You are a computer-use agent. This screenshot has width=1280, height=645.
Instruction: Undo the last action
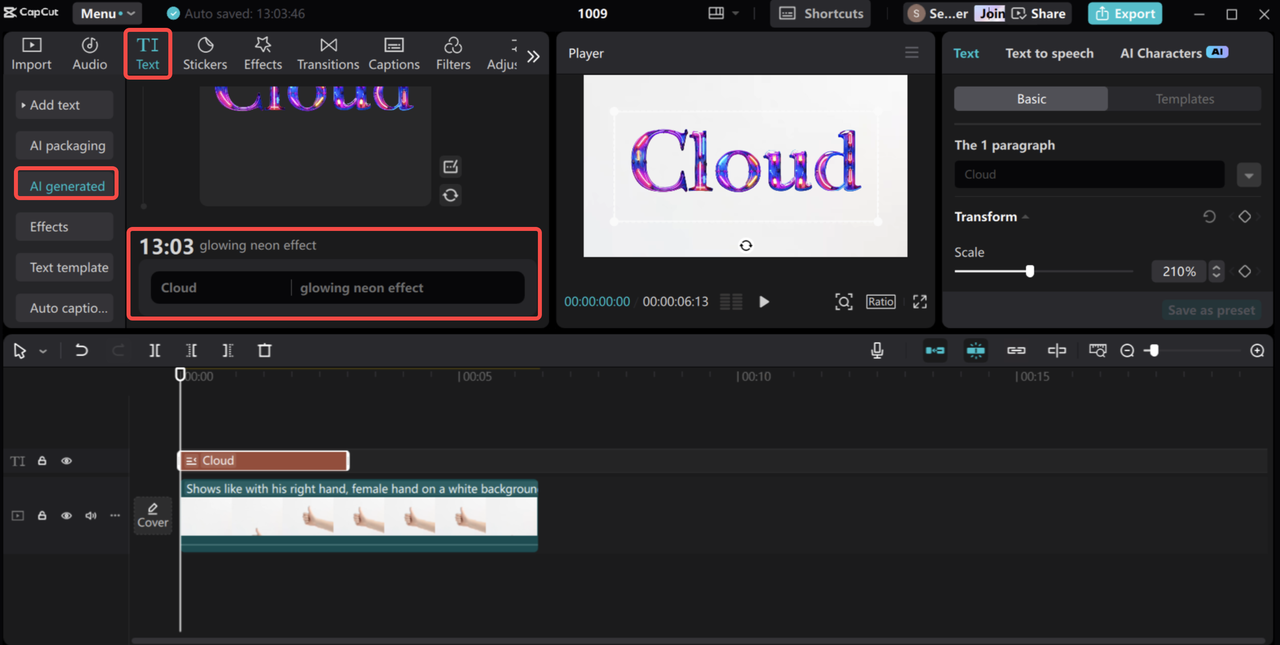(82, 351)
